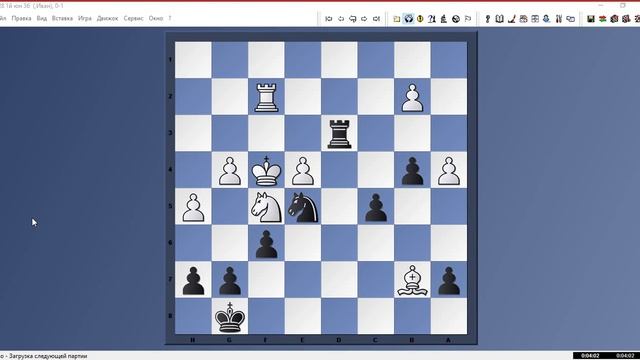
Task: Step one move back arrow
Action: click(341, 19)
